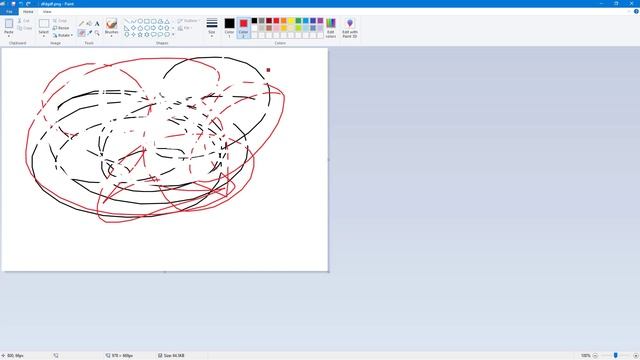
Task: Click Edit with Paint 3D
Action: click(x=350, y=28)
